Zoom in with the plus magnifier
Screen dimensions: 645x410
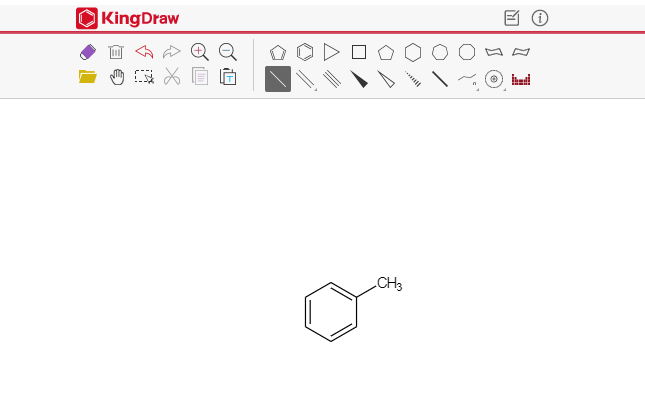(x=200, y=52)
